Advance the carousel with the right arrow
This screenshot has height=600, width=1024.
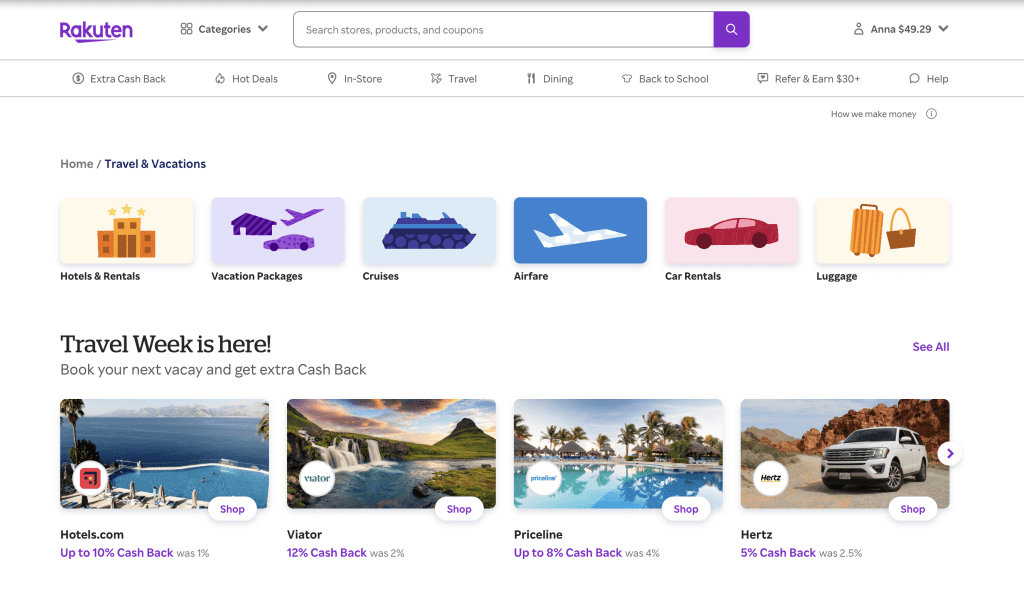(x=950, y=453)
